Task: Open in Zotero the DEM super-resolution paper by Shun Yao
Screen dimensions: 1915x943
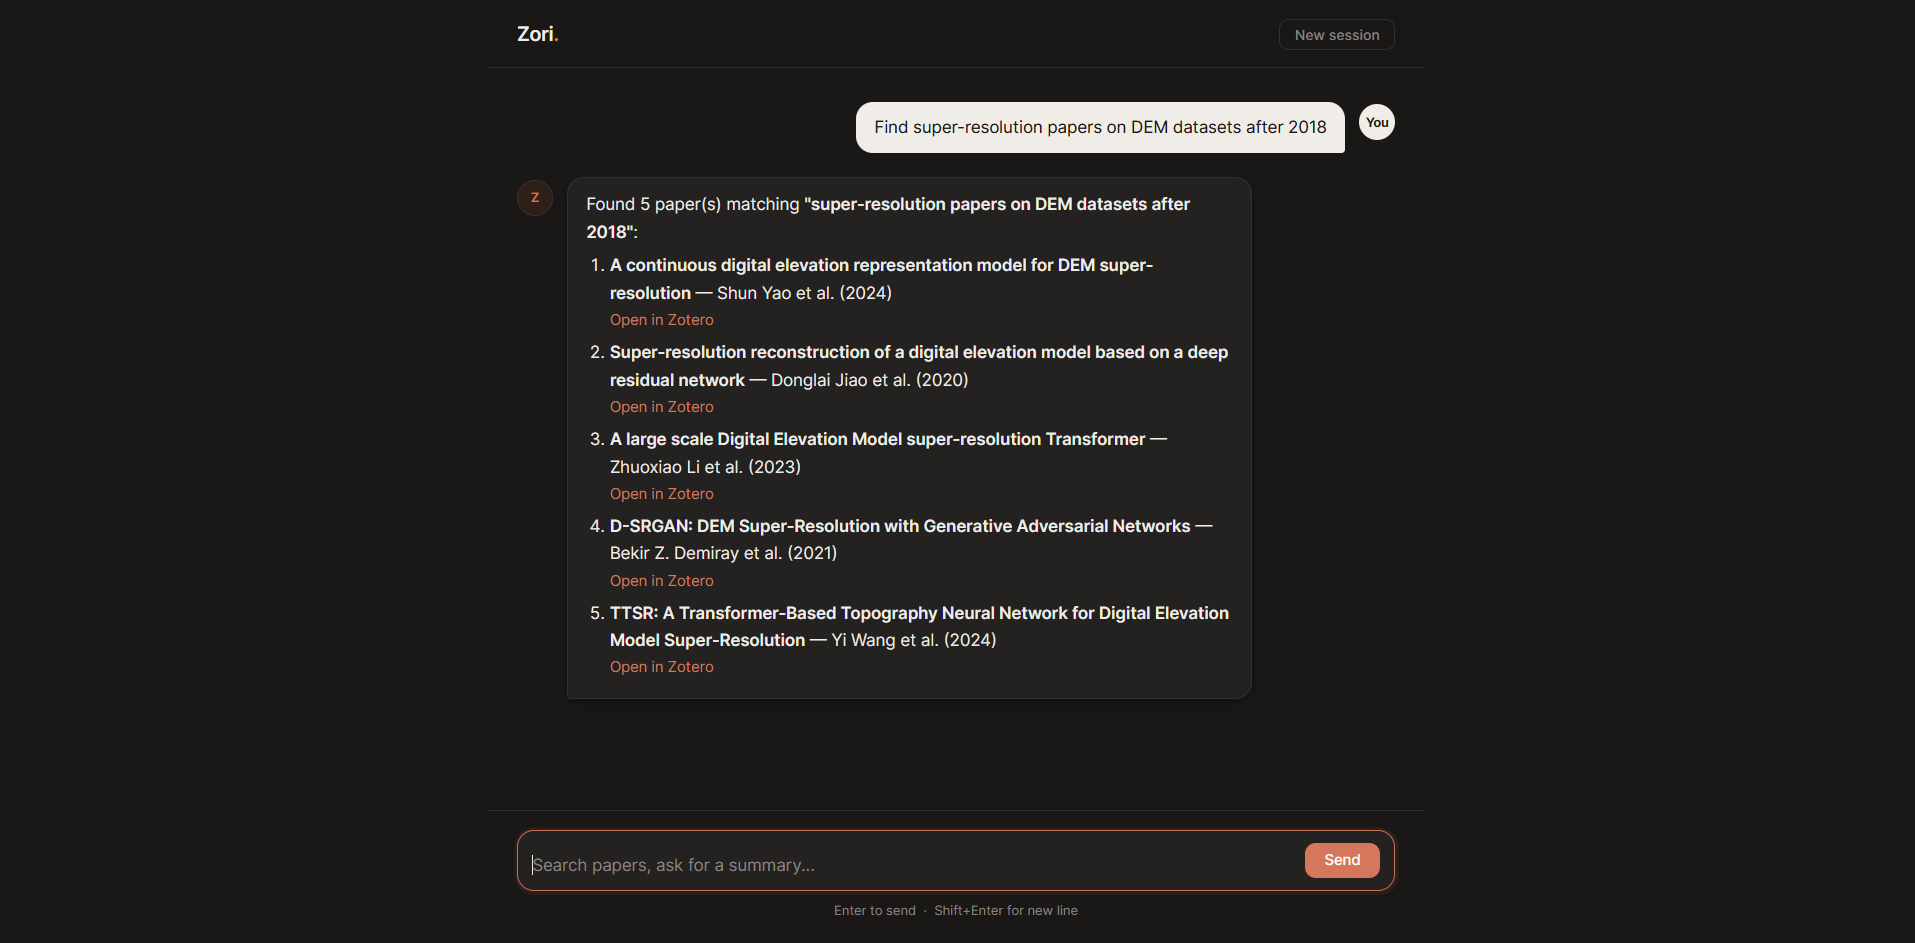Action: coord(661,319)
